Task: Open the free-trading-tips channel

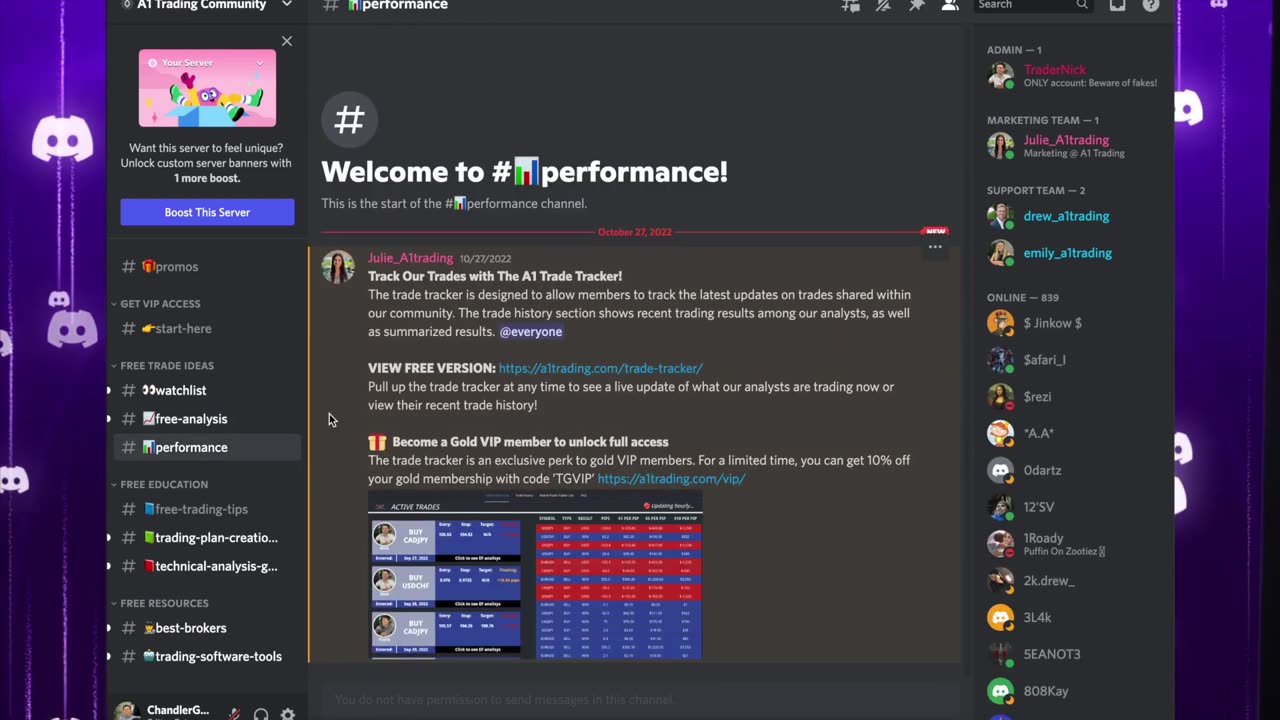Action: [207, 509]
